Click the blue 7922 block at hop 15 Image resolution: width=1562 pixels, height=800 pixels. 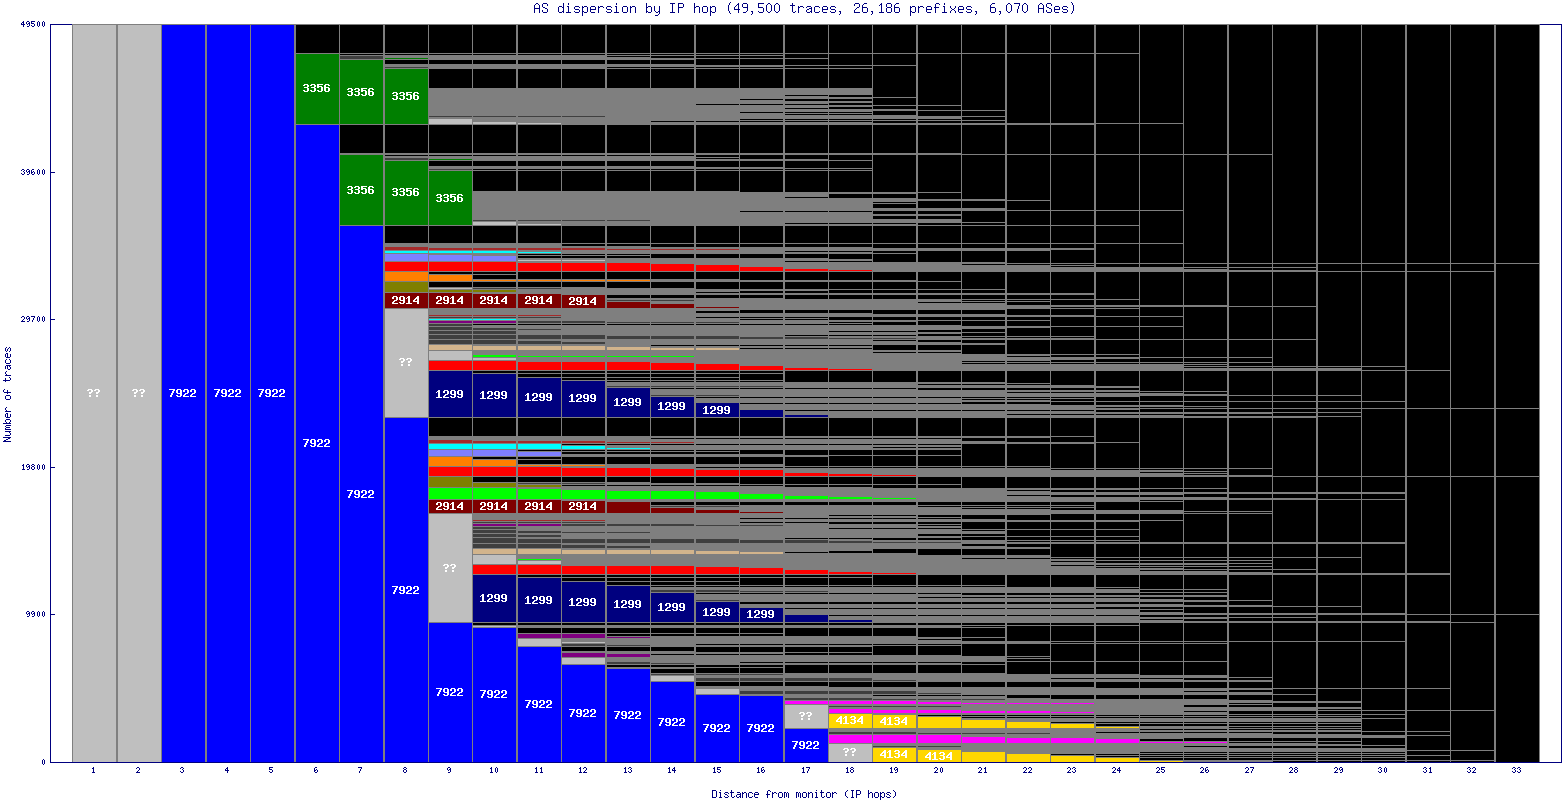click(x=716, y=728)
